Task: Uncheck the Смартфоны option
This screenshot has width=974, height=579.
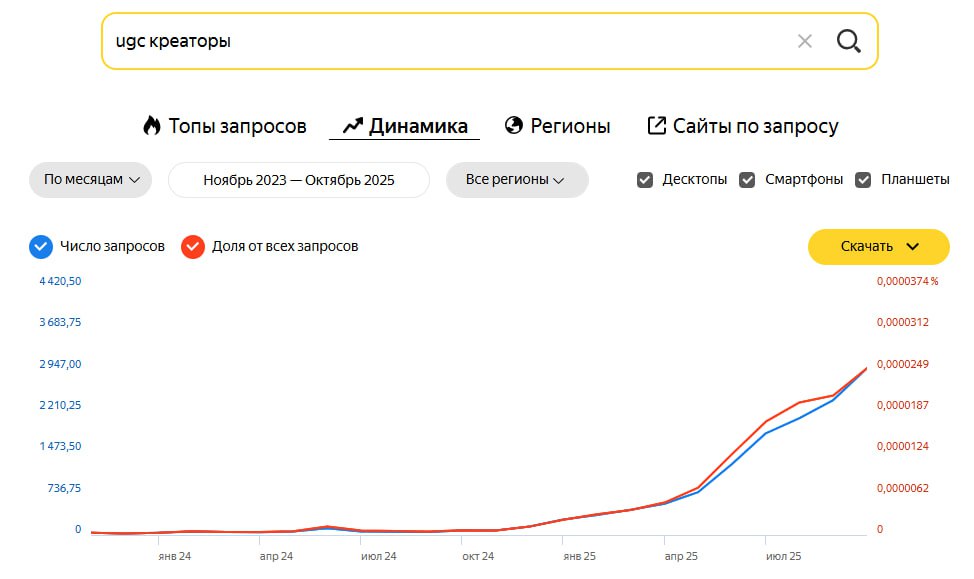Action: (747, 179)
